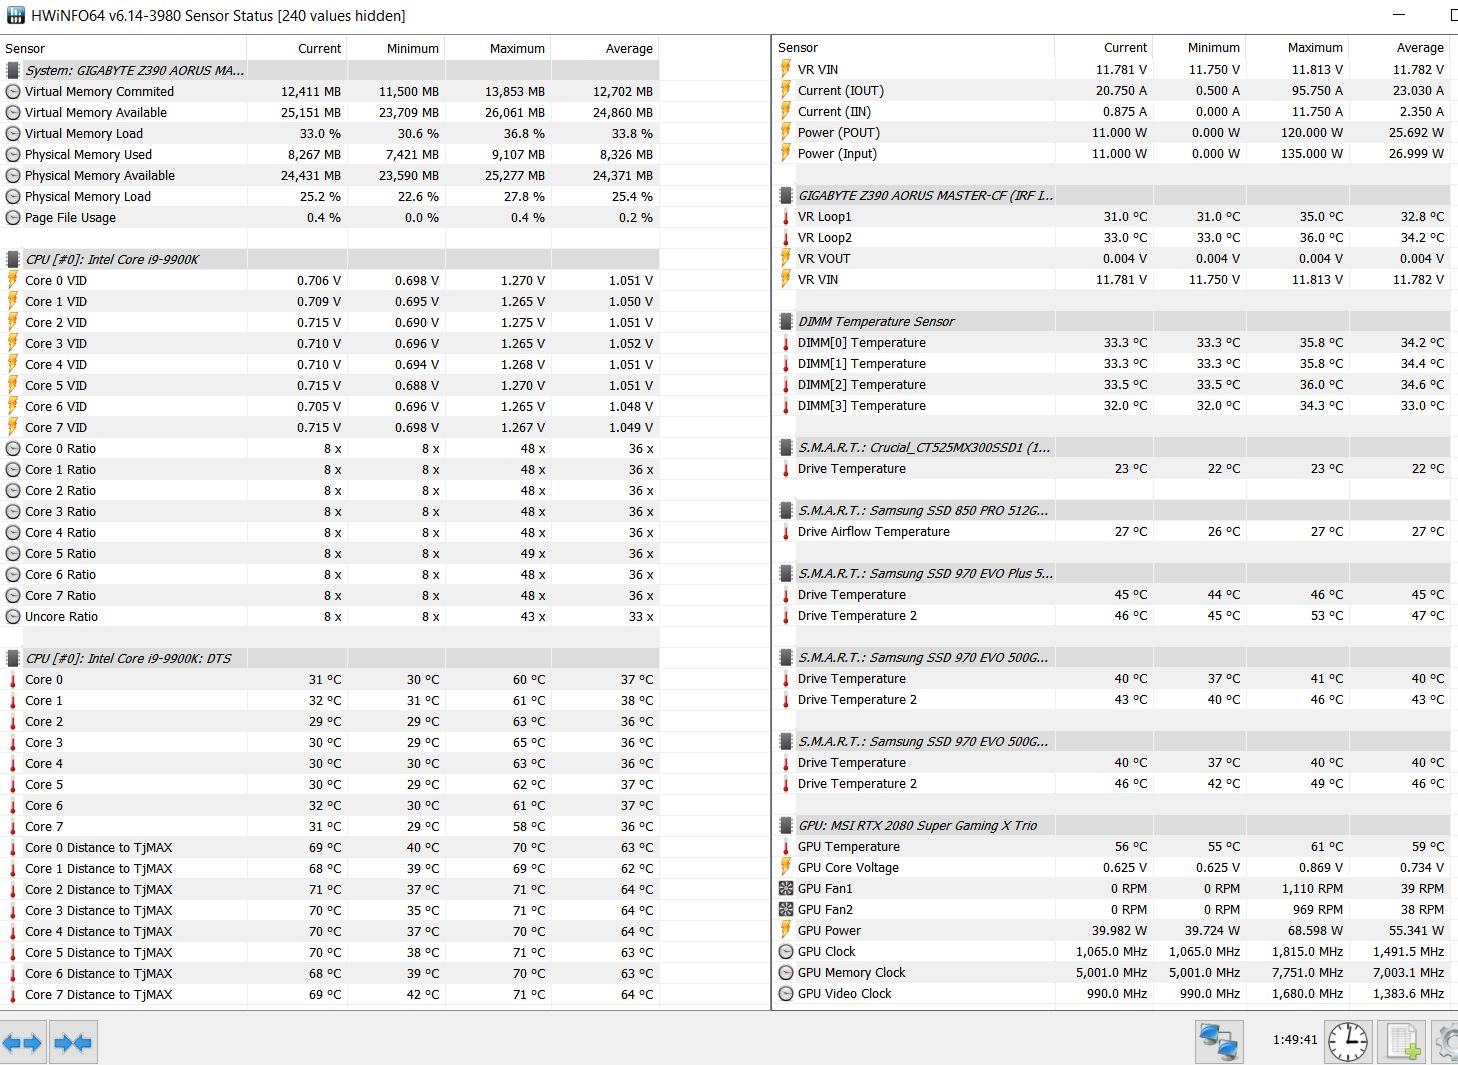
Task: Select the GPU Video Clock row
Action: coord(1112,993)
